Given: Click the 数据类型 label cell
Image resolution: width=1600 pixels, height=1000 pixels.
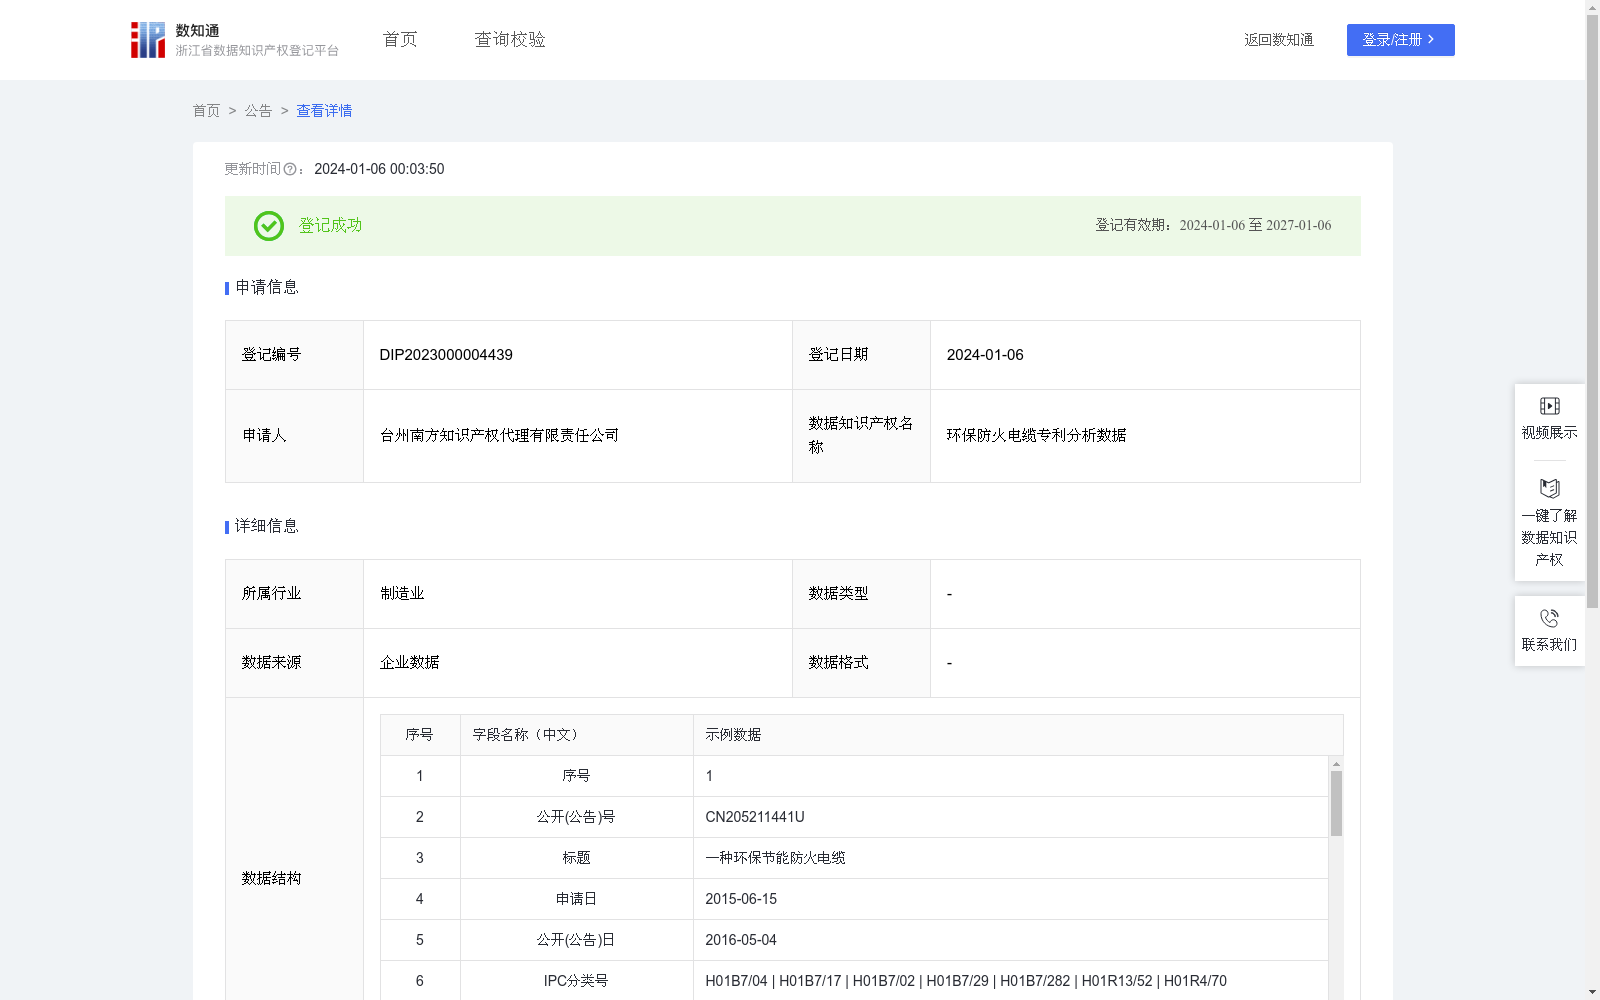Looking at the screenshot, I should pyautogui.click(x=861, y=594).
